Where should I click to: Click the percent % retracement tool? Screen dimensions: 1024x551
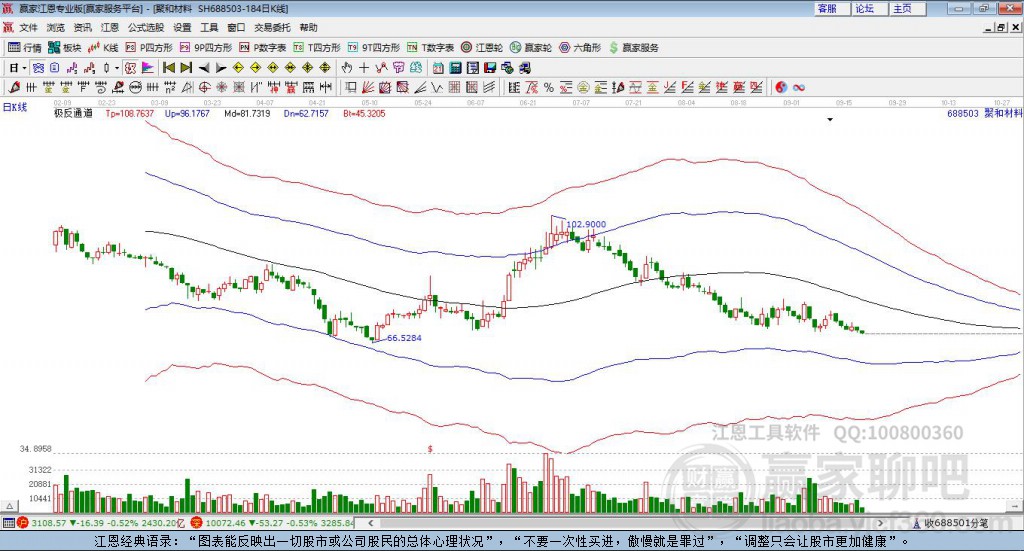pos(549,87)
